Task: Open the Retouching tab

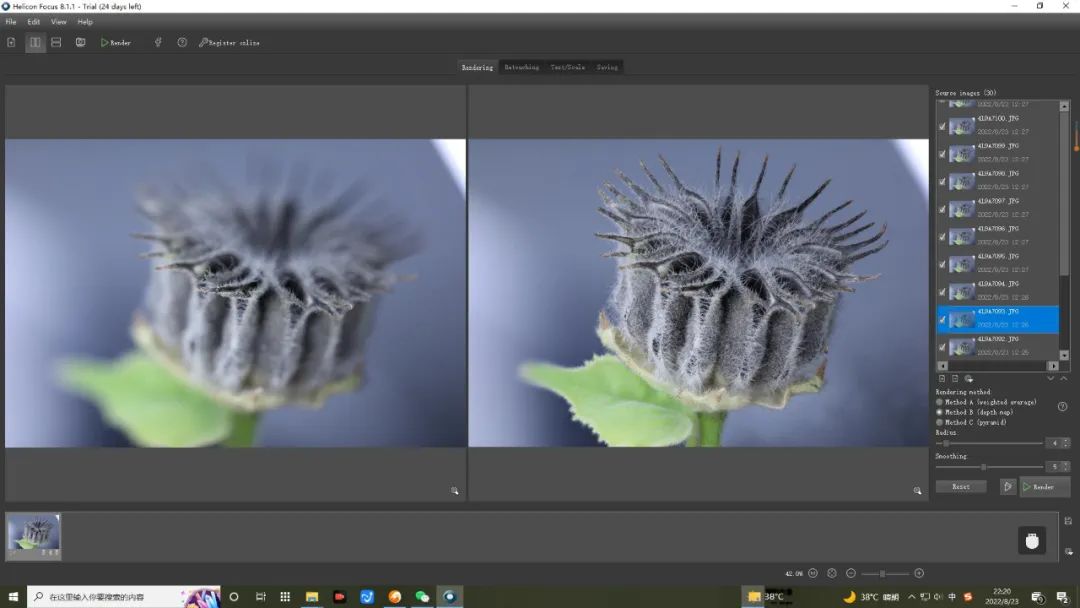Action: 521,67
